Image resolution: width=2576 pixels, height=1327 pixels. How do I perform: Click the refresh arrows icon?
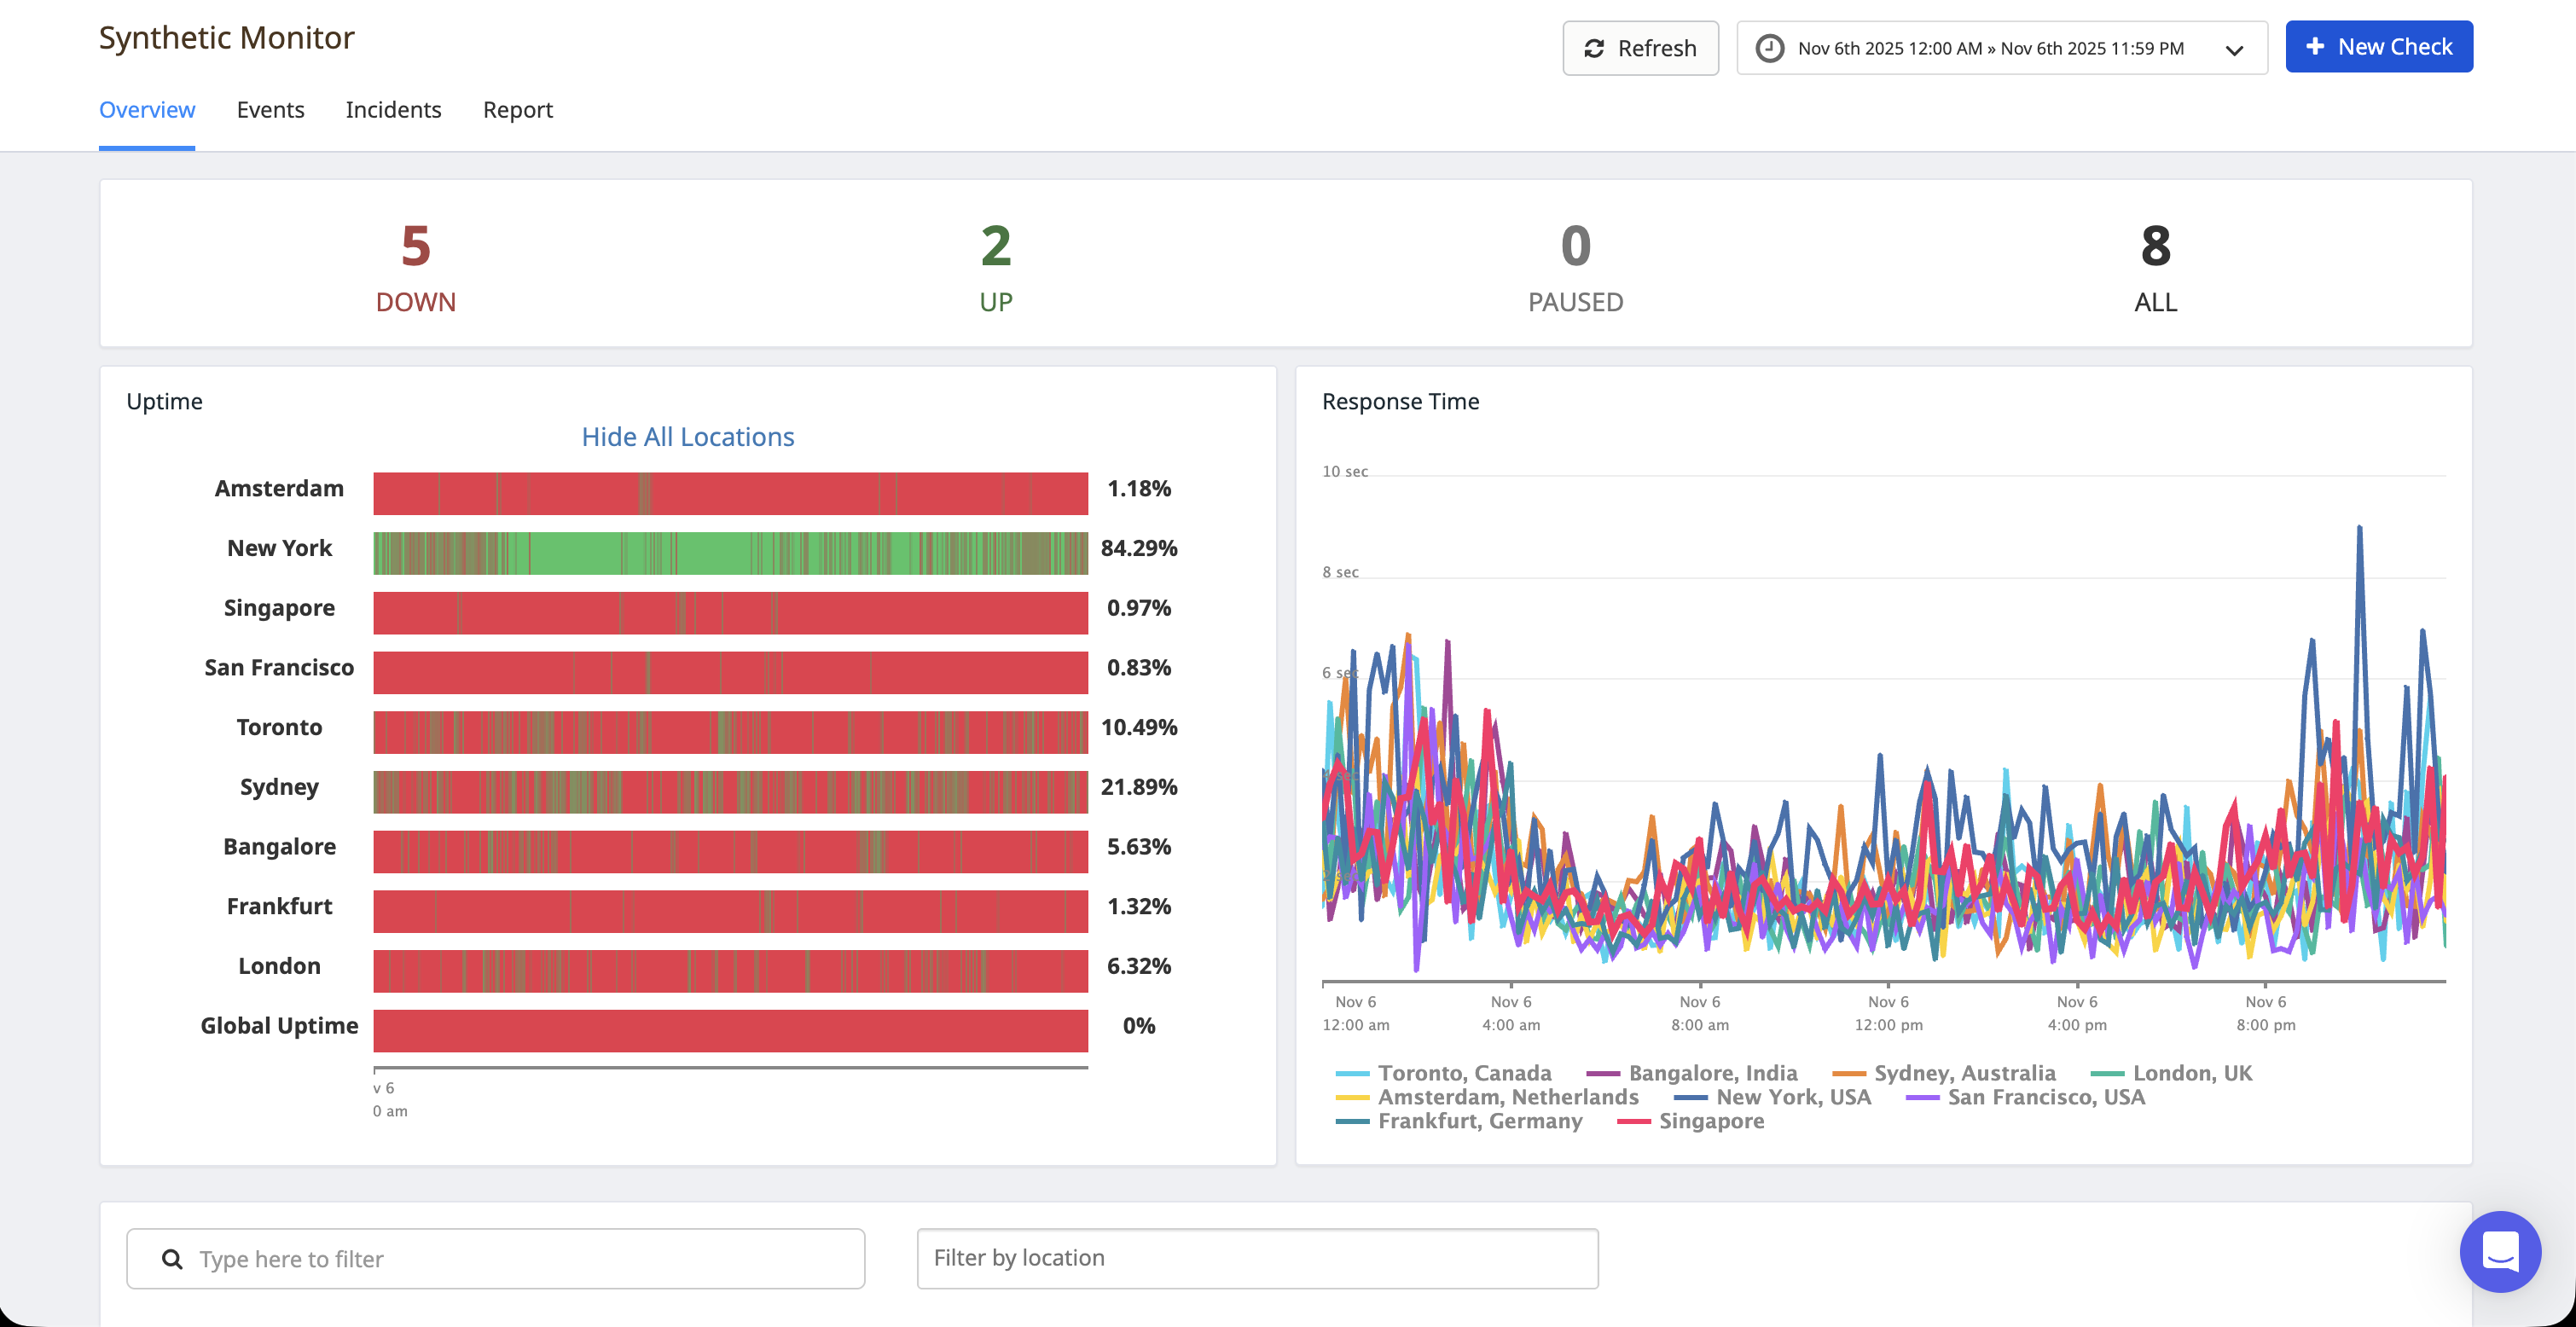pyautogui.click(x=1594, y=48)
